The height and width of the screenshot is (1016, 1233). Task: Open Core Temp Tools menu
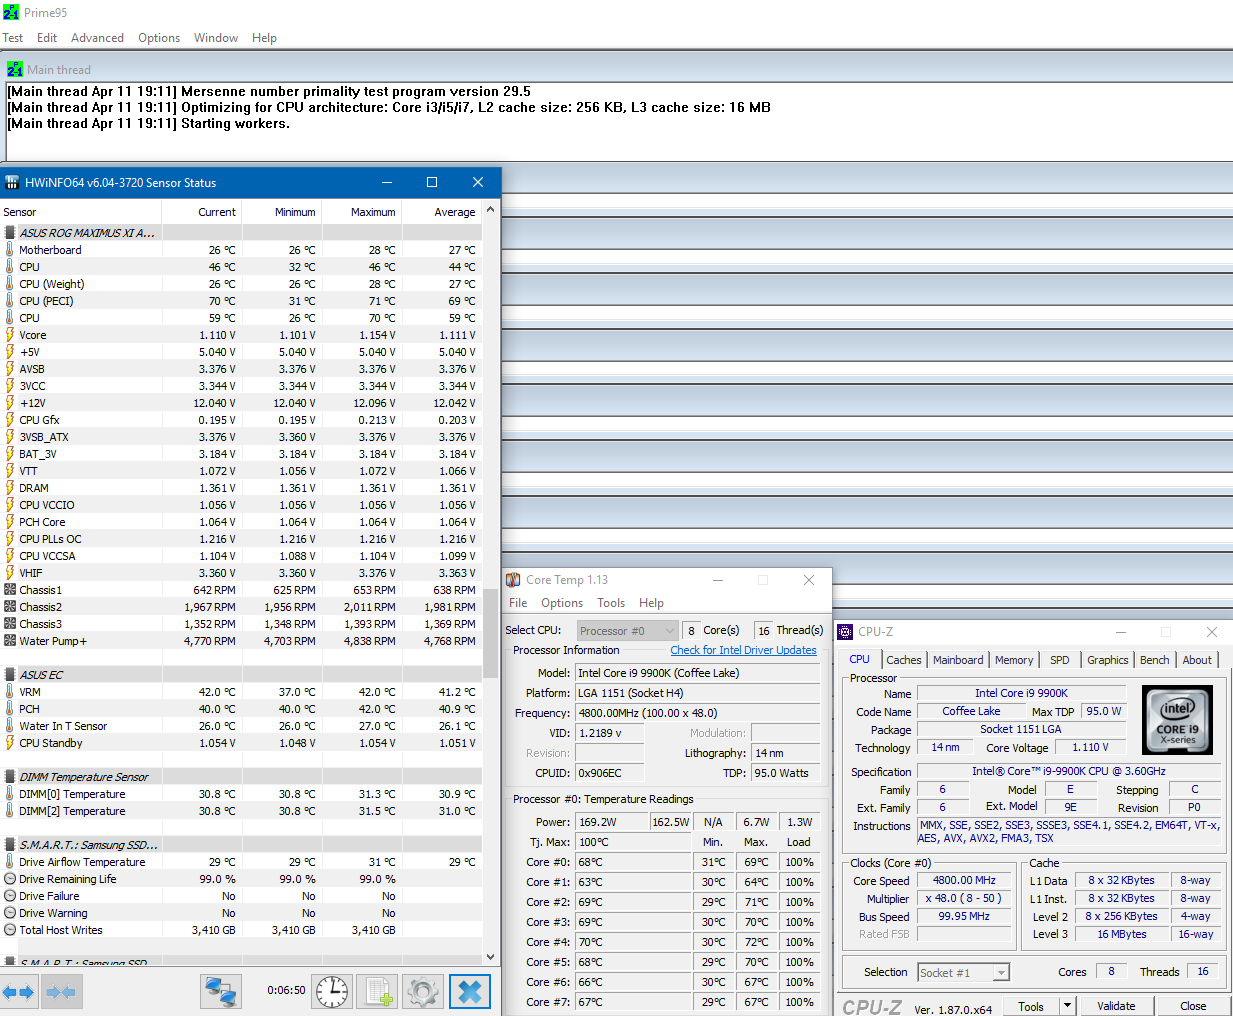(611, 603)
